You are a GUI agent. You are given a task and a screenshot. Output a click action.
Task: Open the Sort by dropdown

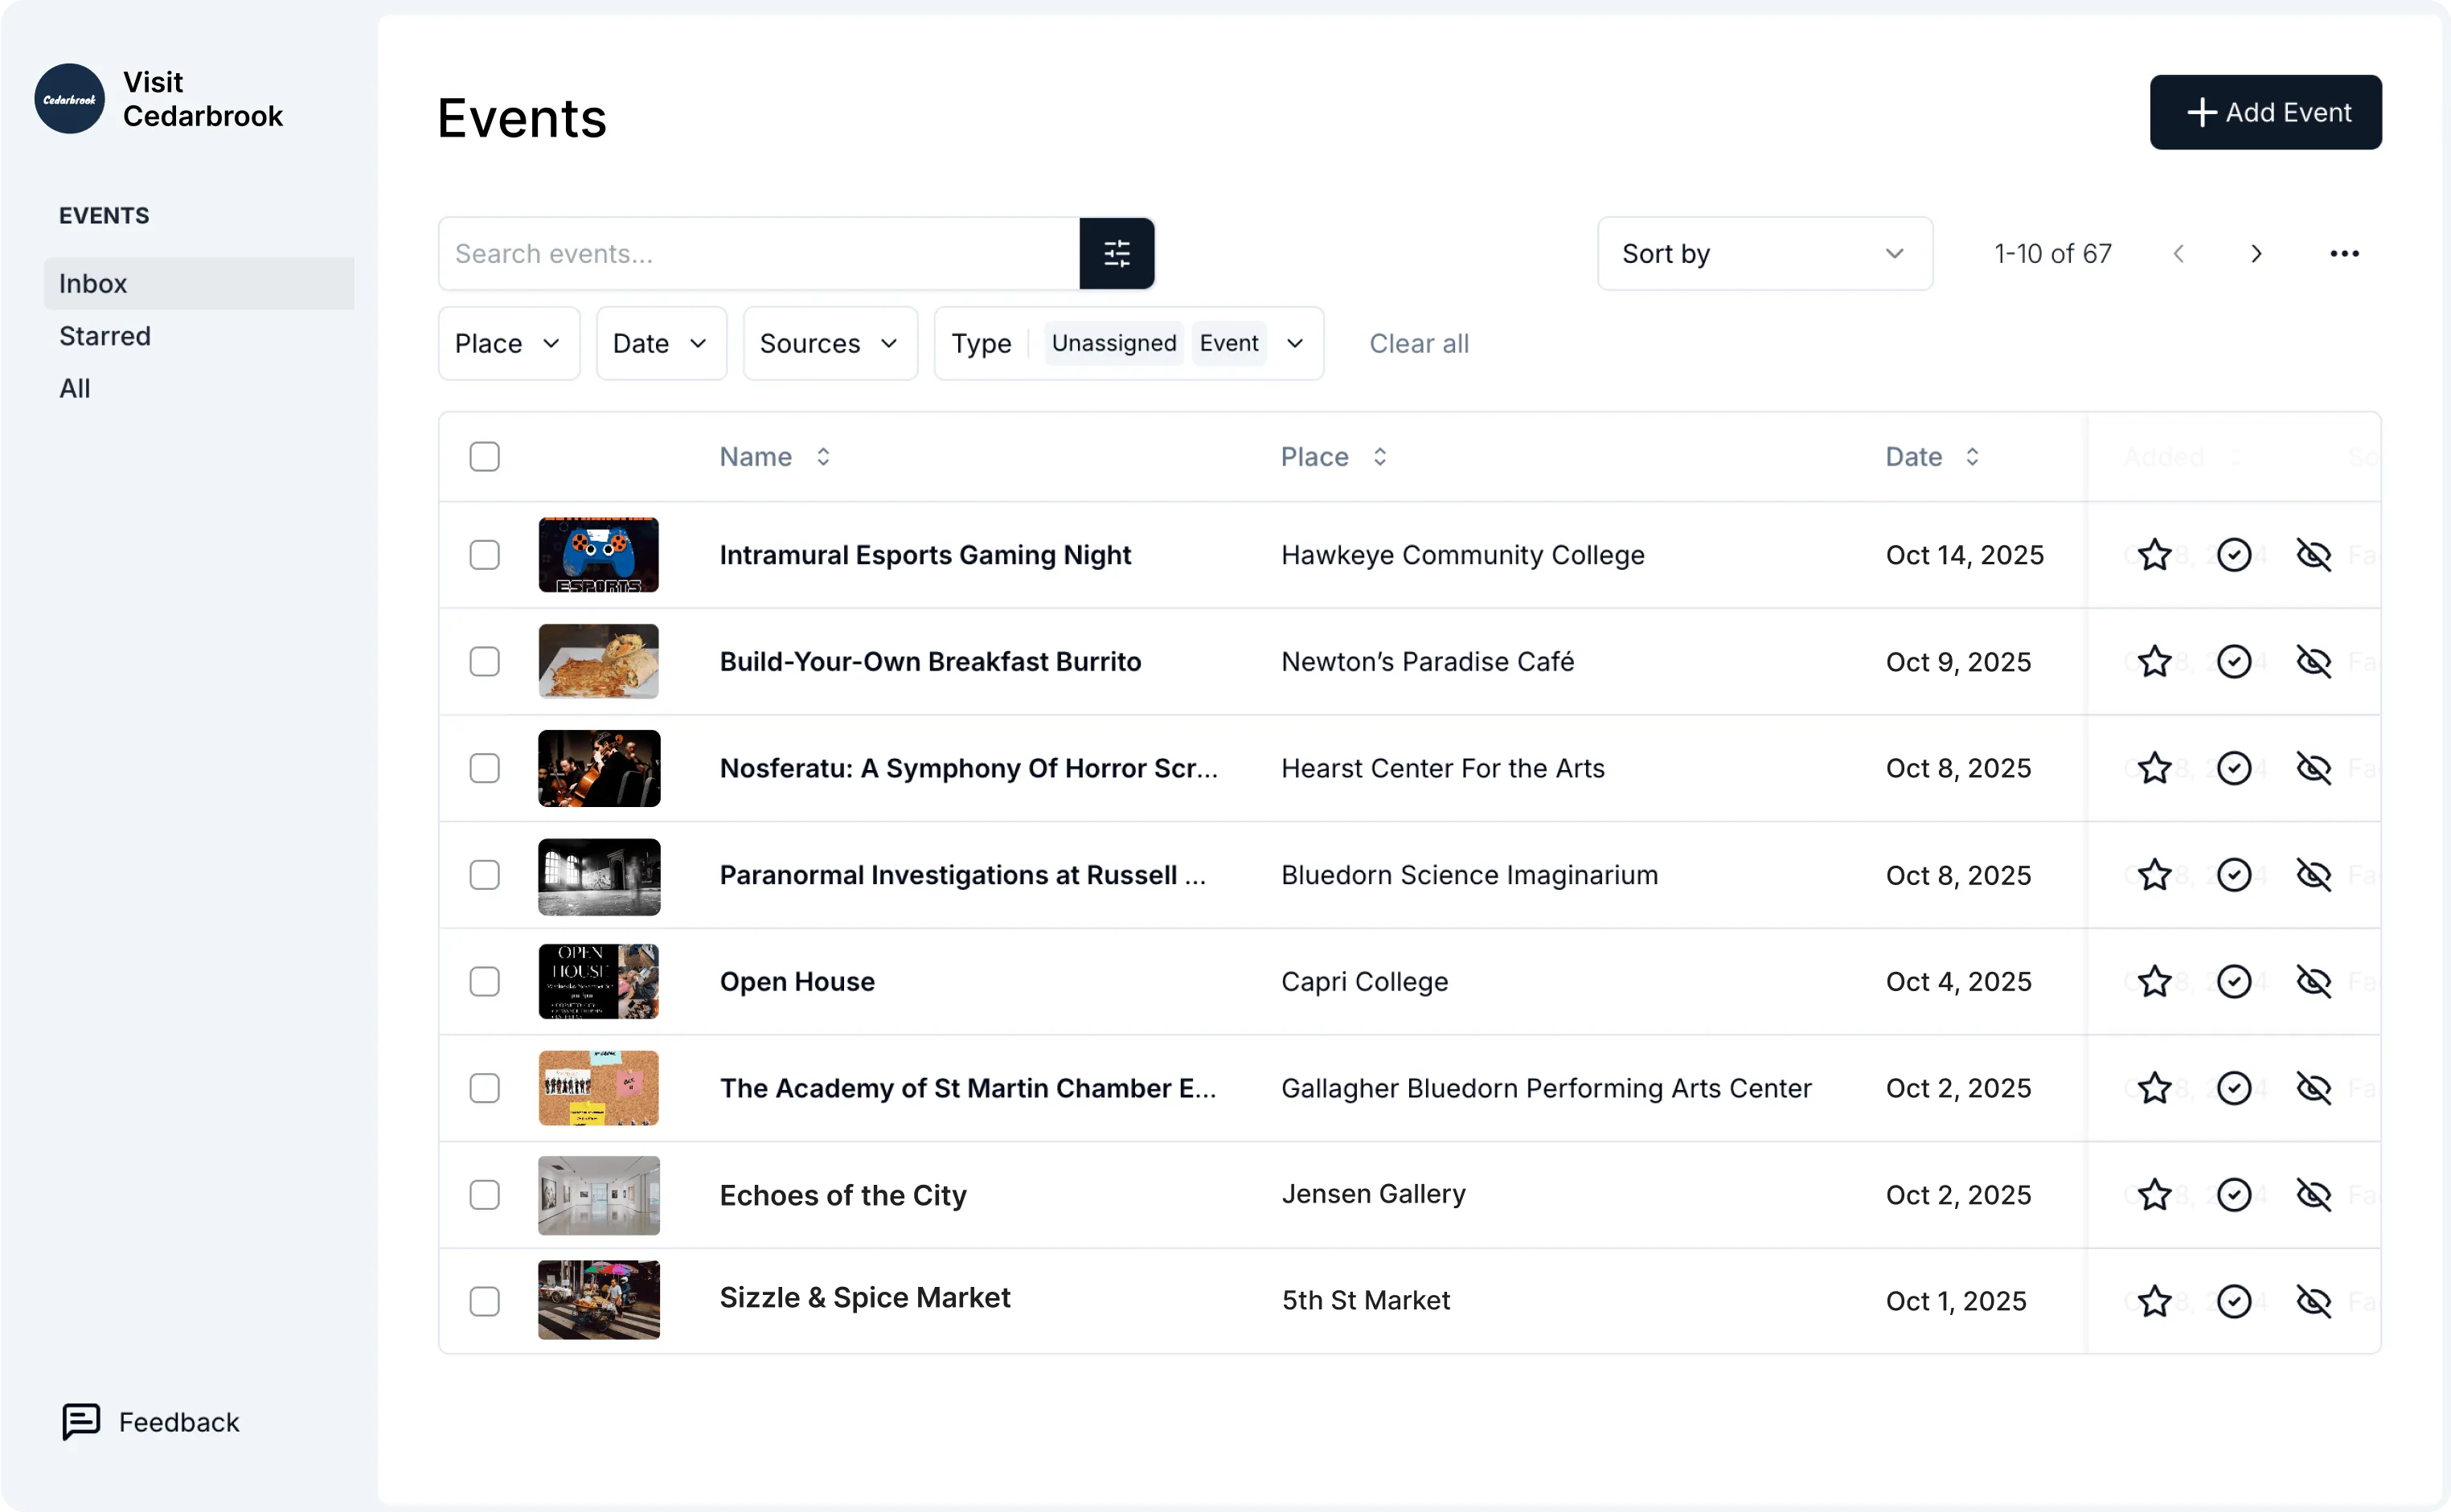tap(1764, 254)
